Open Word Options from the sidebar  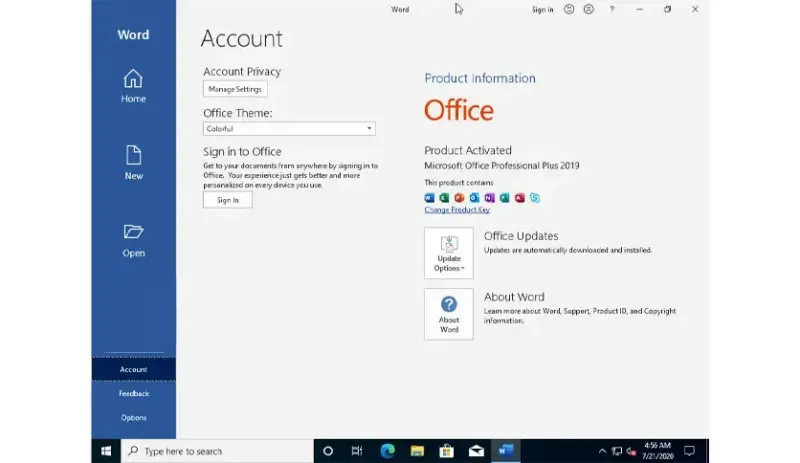[x=134, y=417]
